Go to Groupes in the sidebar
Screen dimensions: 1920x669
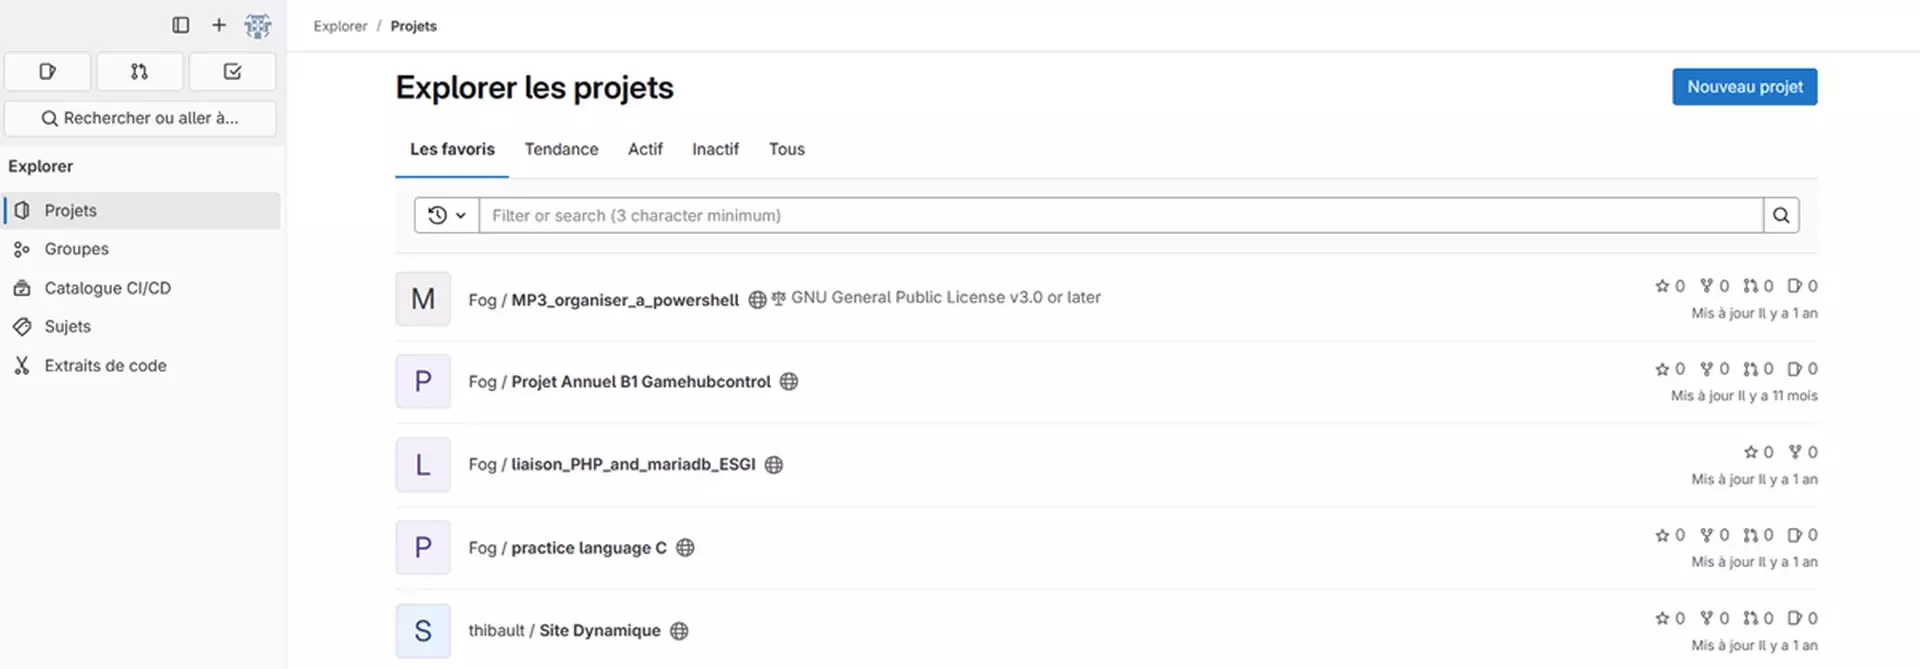pyautogui.click(x=76, y=249)
